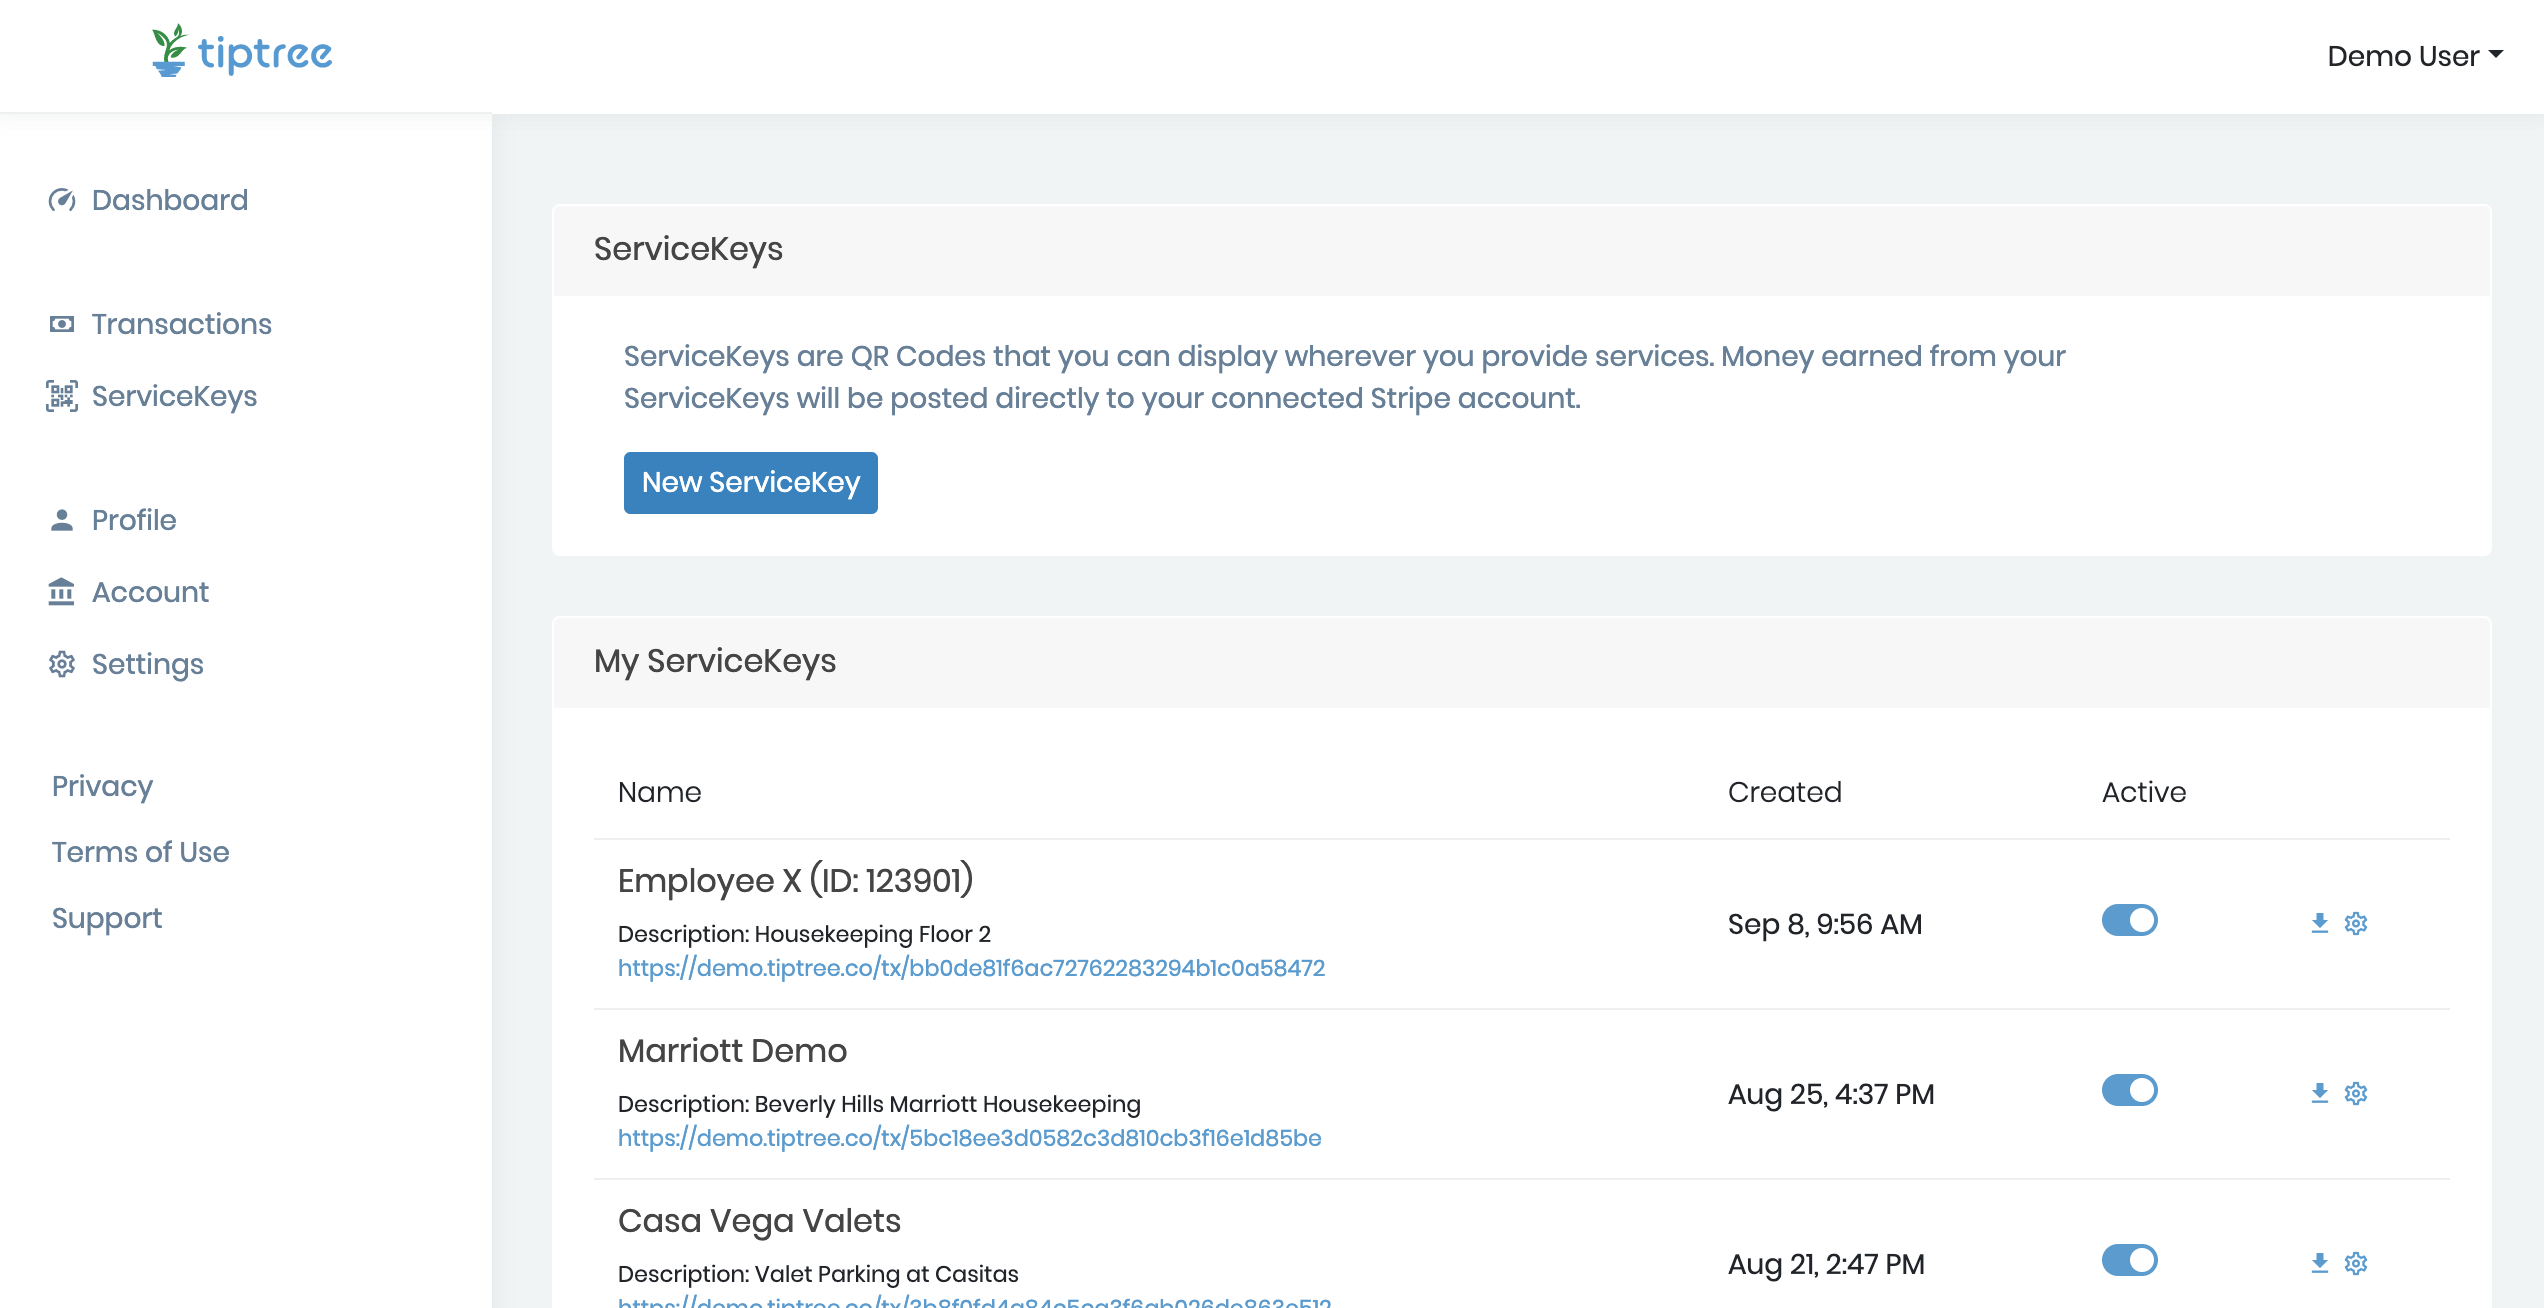Open settings gear for Marriott Demo

2356,1093
